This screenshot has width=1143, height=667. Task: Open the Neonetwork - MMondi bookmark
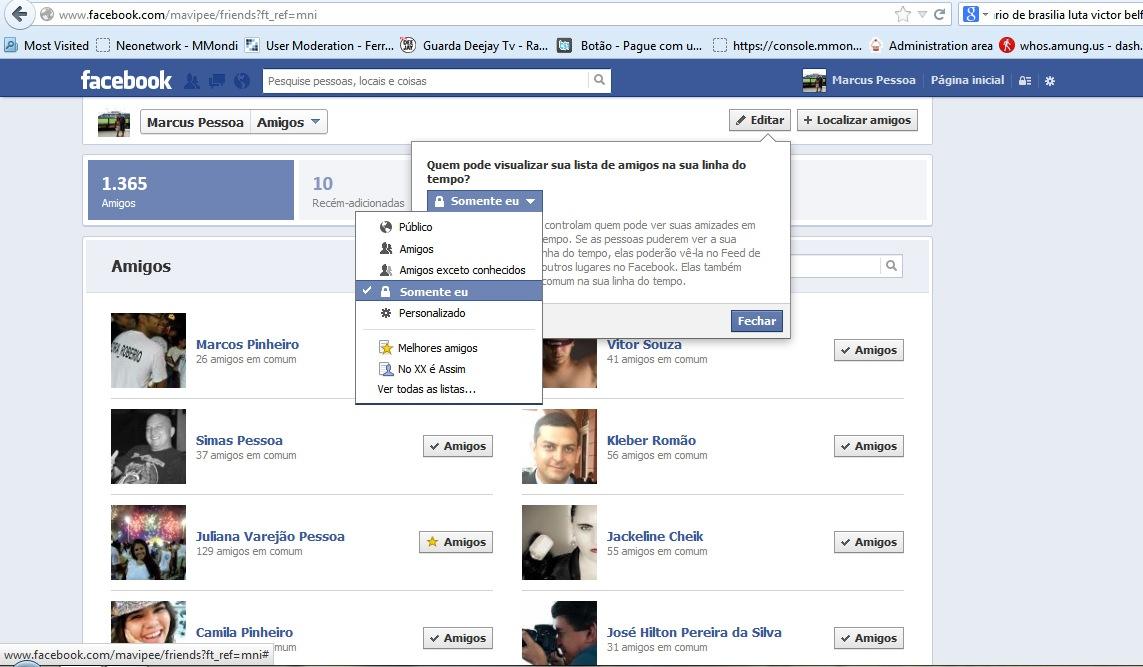point(167,45)
